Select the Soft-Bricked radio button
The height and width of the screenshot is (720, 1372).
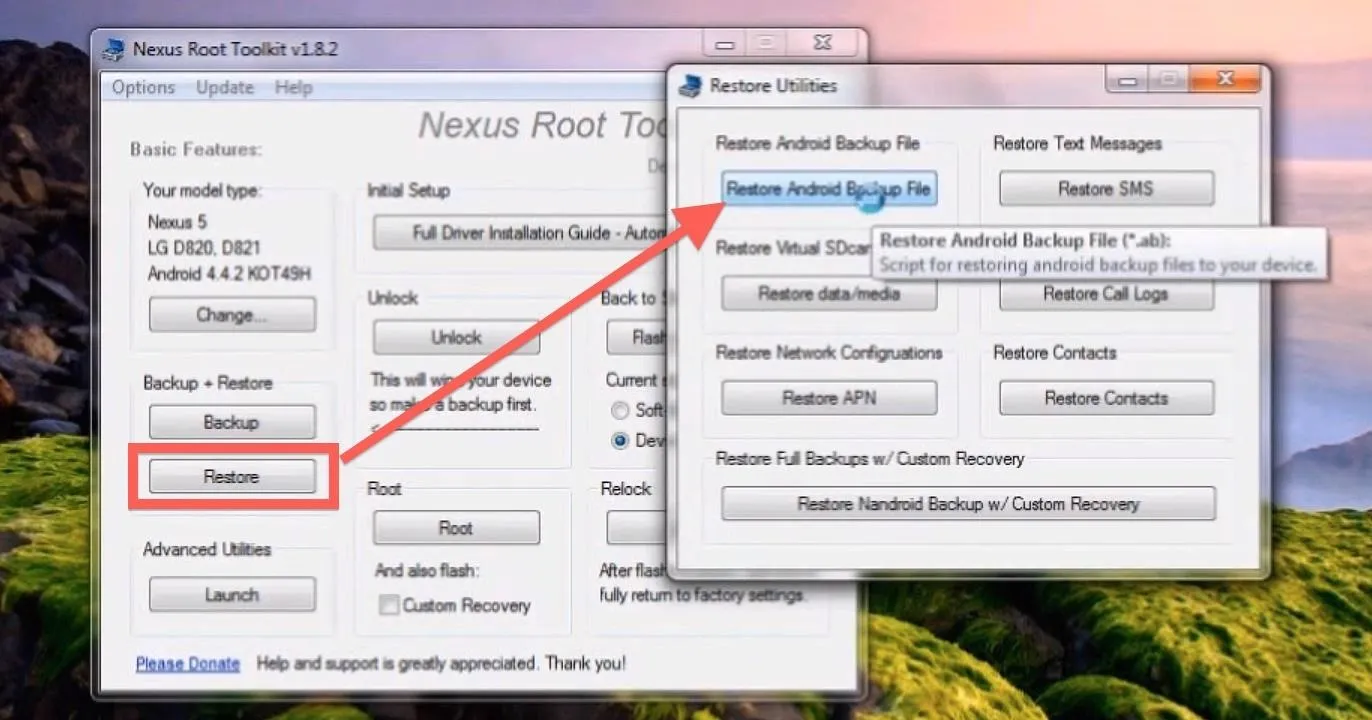coord(620,410)
